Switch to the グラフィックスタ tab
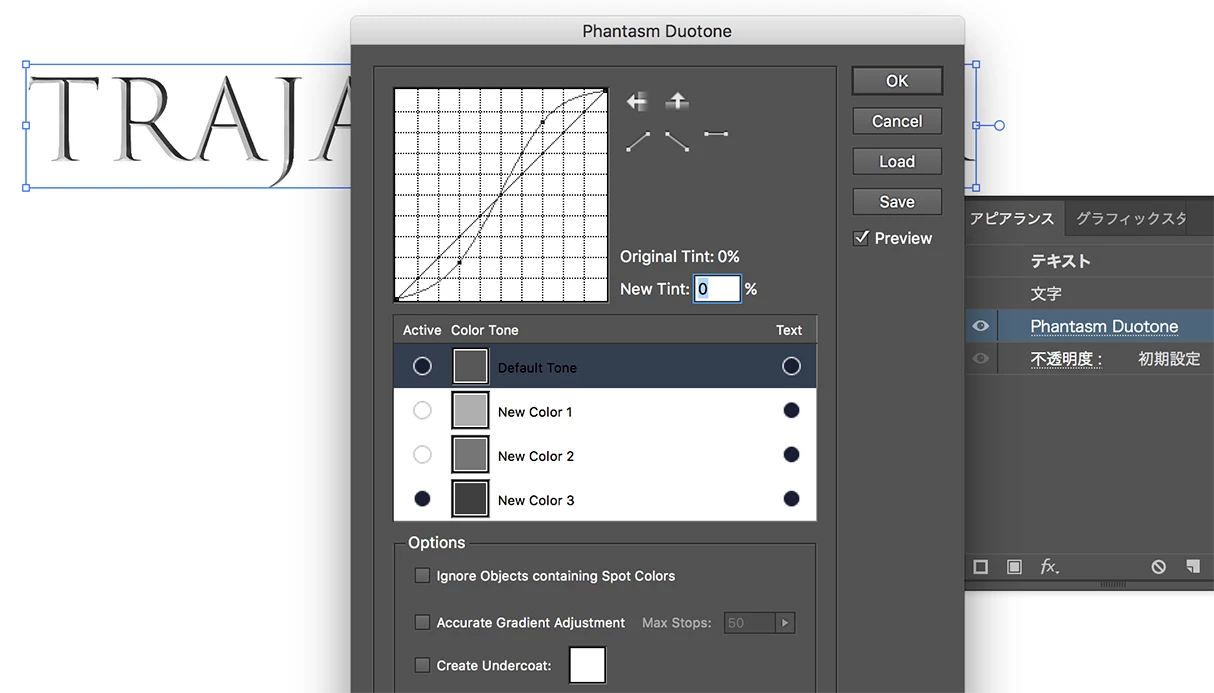Screen dimensions: 1214x693 click(x=1131, y=218)
